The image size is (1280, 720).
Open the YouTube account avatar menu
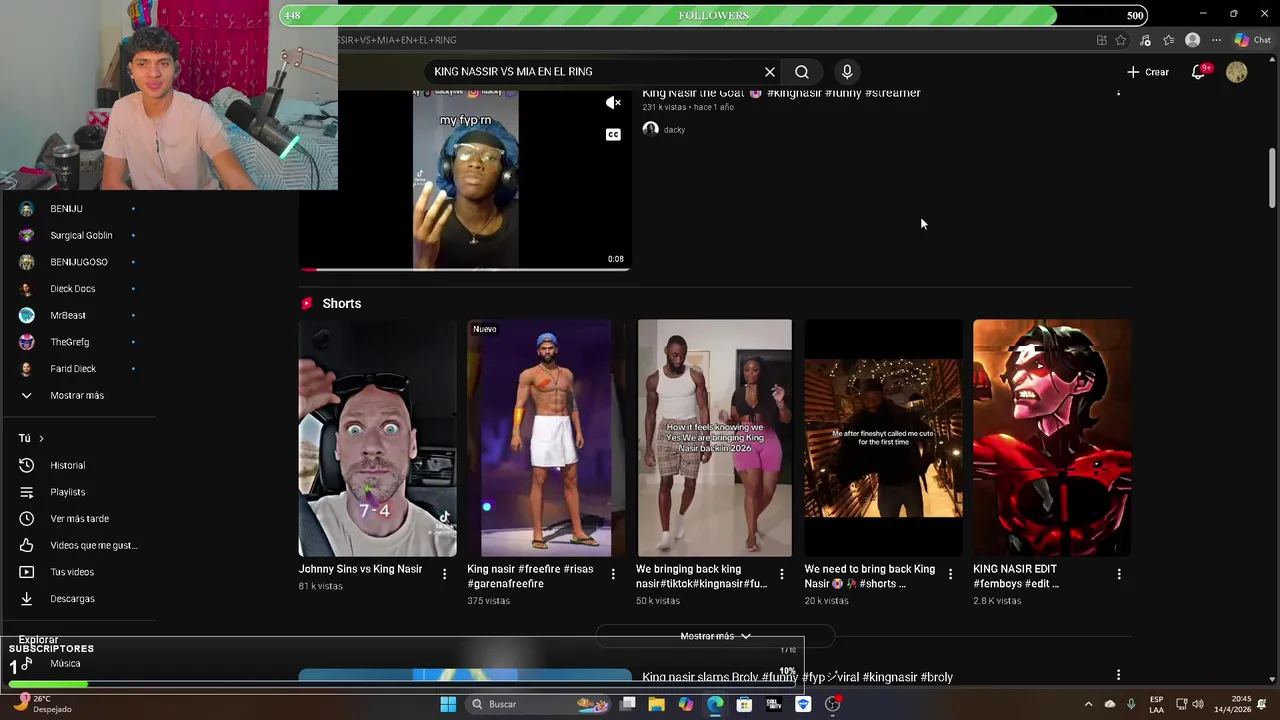1237,72
